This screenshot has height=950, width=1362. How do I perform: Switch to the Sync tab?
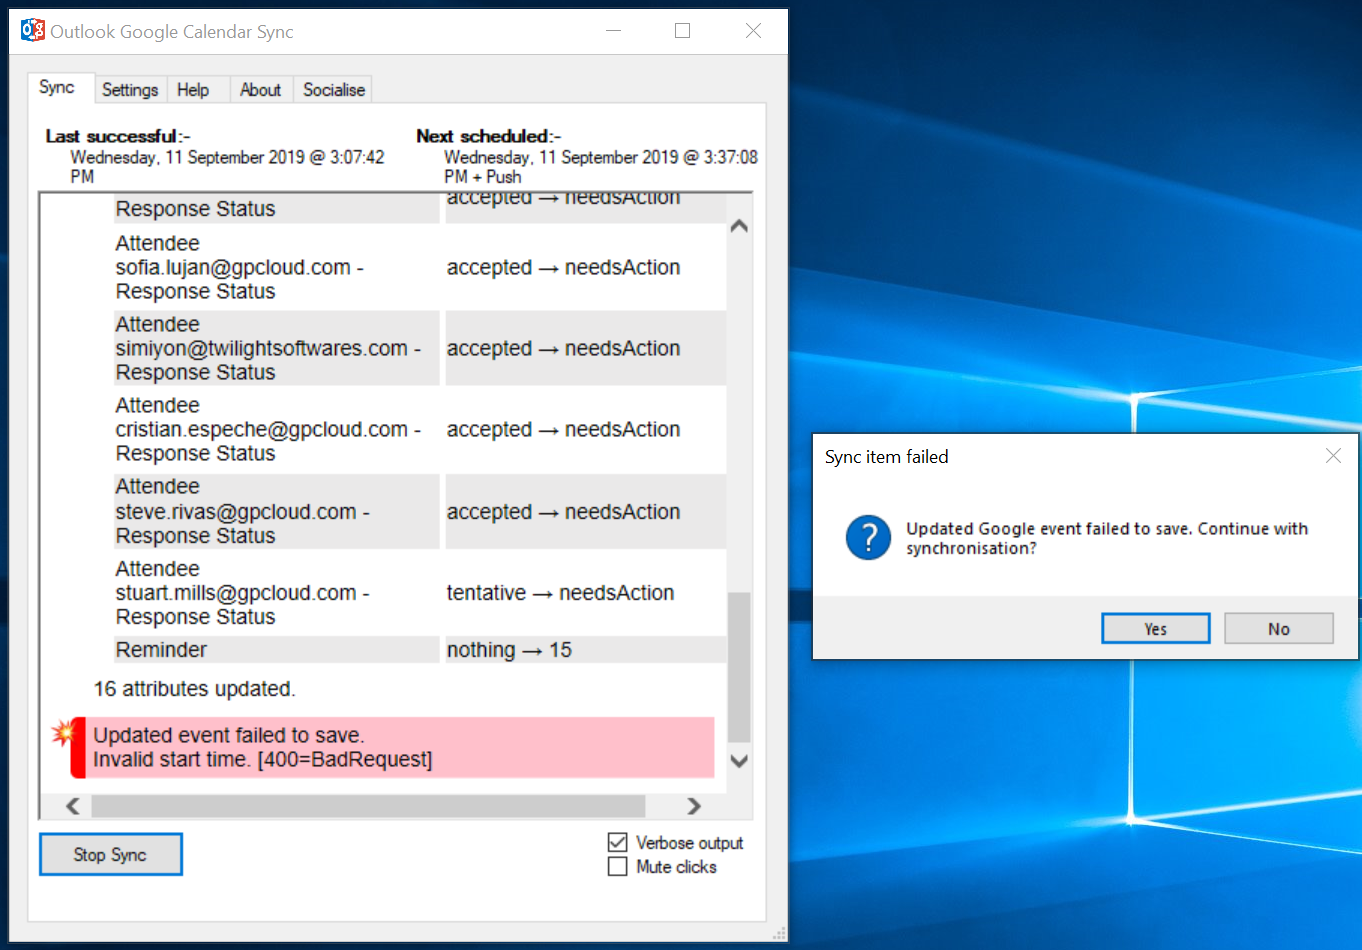(57, 87)
